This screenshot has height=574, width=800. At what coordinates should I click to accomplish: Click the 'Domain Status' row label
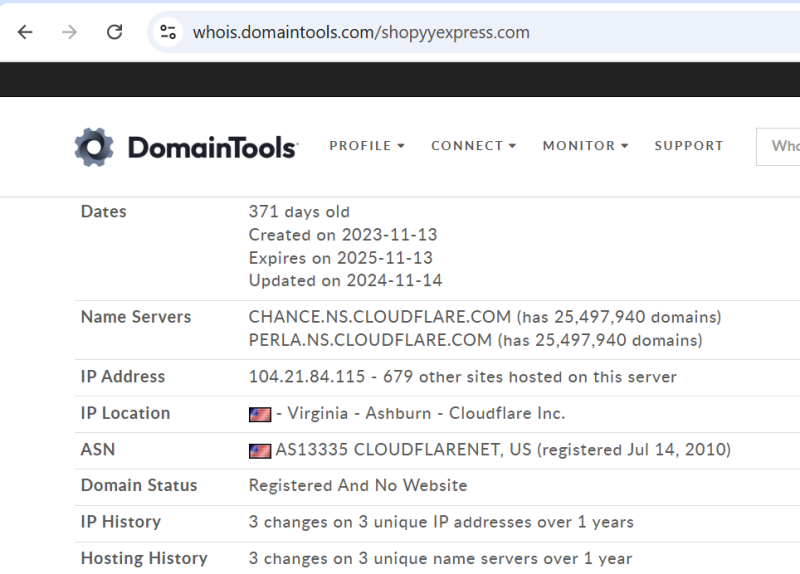pyautogui.click(x=139, y=485)
